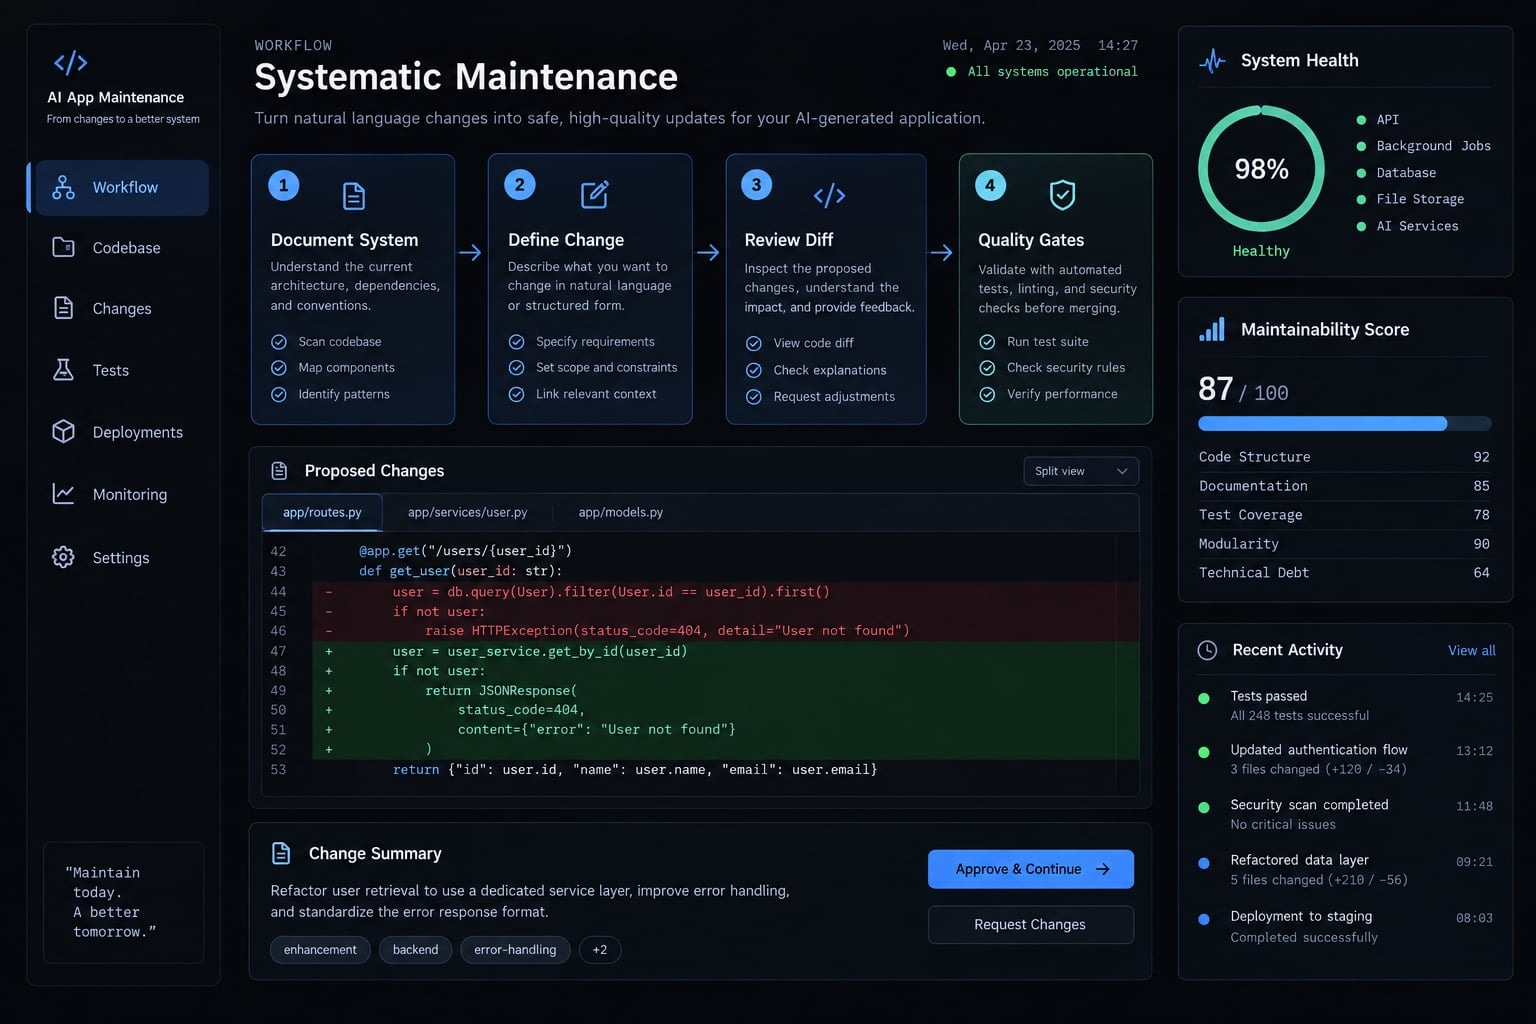The image size is (1536, 1024).
Task: Click the Proposed Changes document icon
Action: tap(280, 471)
